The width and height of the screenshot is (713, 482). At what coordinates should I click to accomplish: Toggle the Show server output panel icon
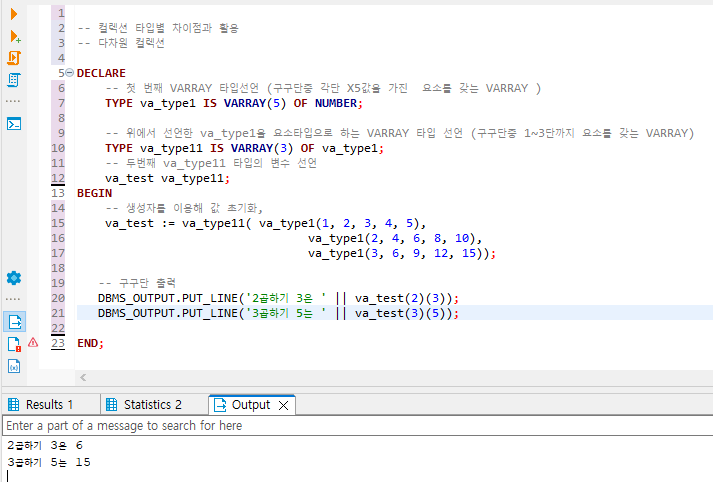pos(15,322)
